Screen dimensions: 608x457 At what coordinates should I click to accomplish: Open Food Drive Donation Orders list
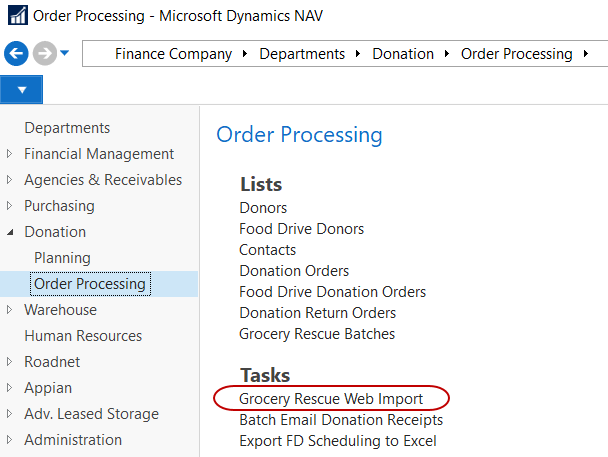[x=332, y=292]
